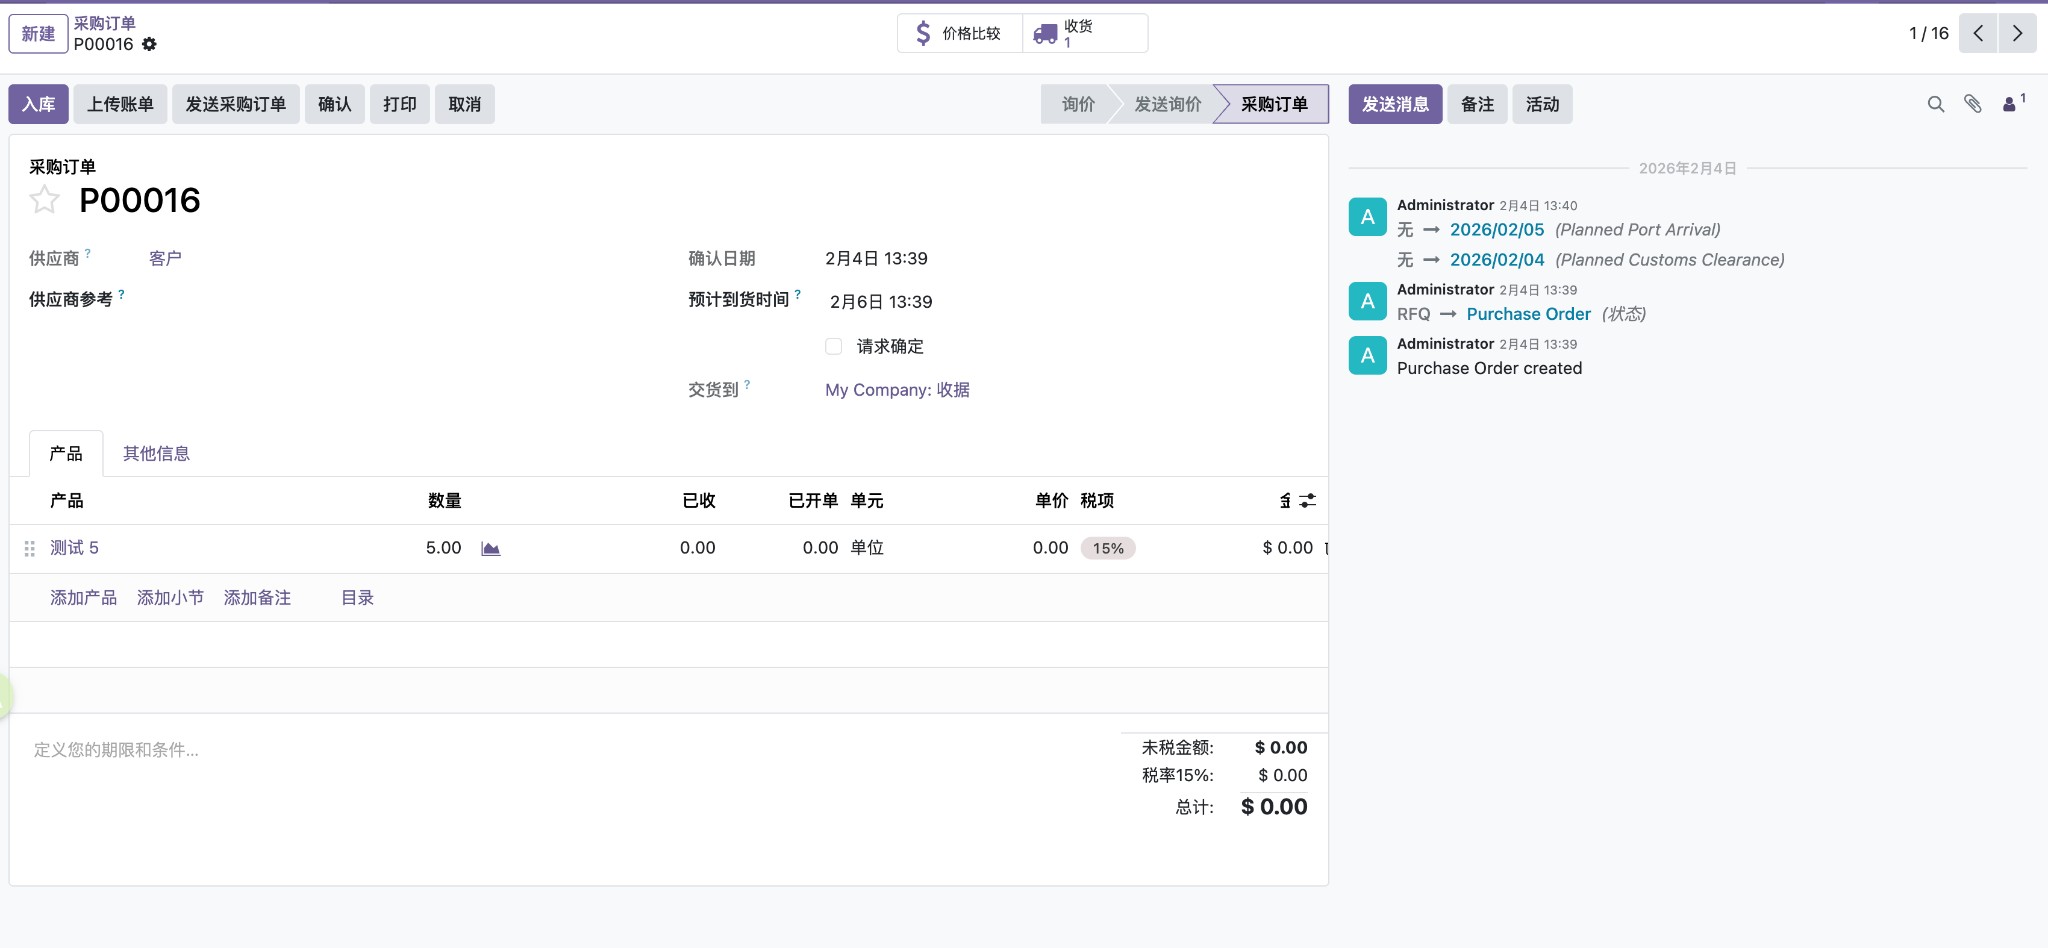Go to previous record with left arrow
Viewport: 2048px width, 948px height.
coord(1978,33)
